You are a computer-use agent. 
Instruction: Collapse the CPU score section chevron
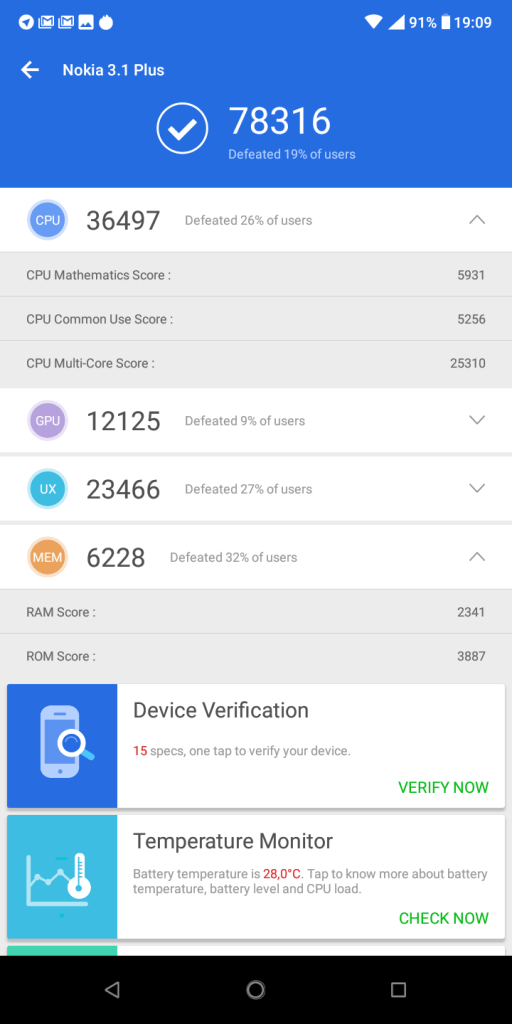pyautogui.click(x=477, y=220)
